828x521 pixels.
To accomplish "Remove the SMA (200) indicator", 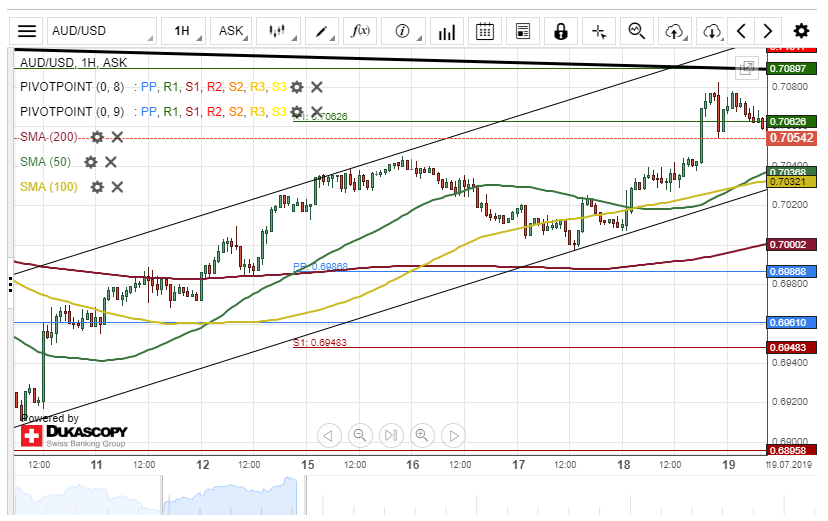I will tap(117, 137).
